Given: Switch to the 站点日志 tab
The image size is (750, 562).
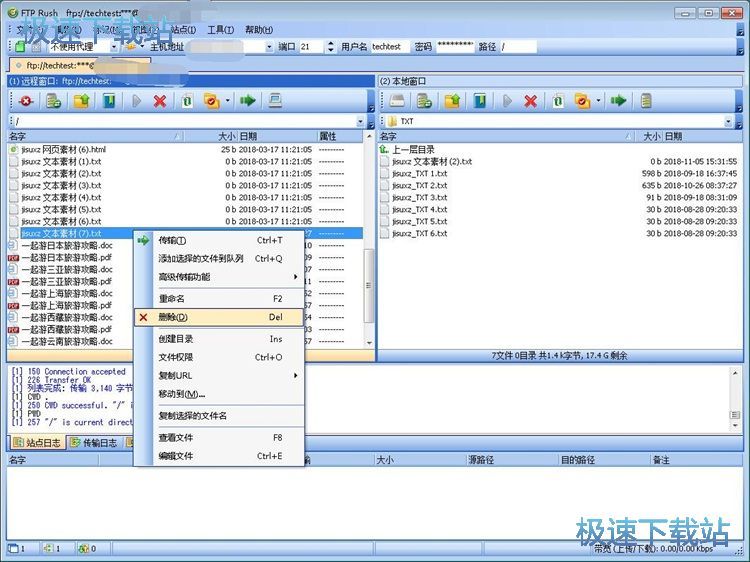Looking at the screenshot, I should tap(37, 443).
